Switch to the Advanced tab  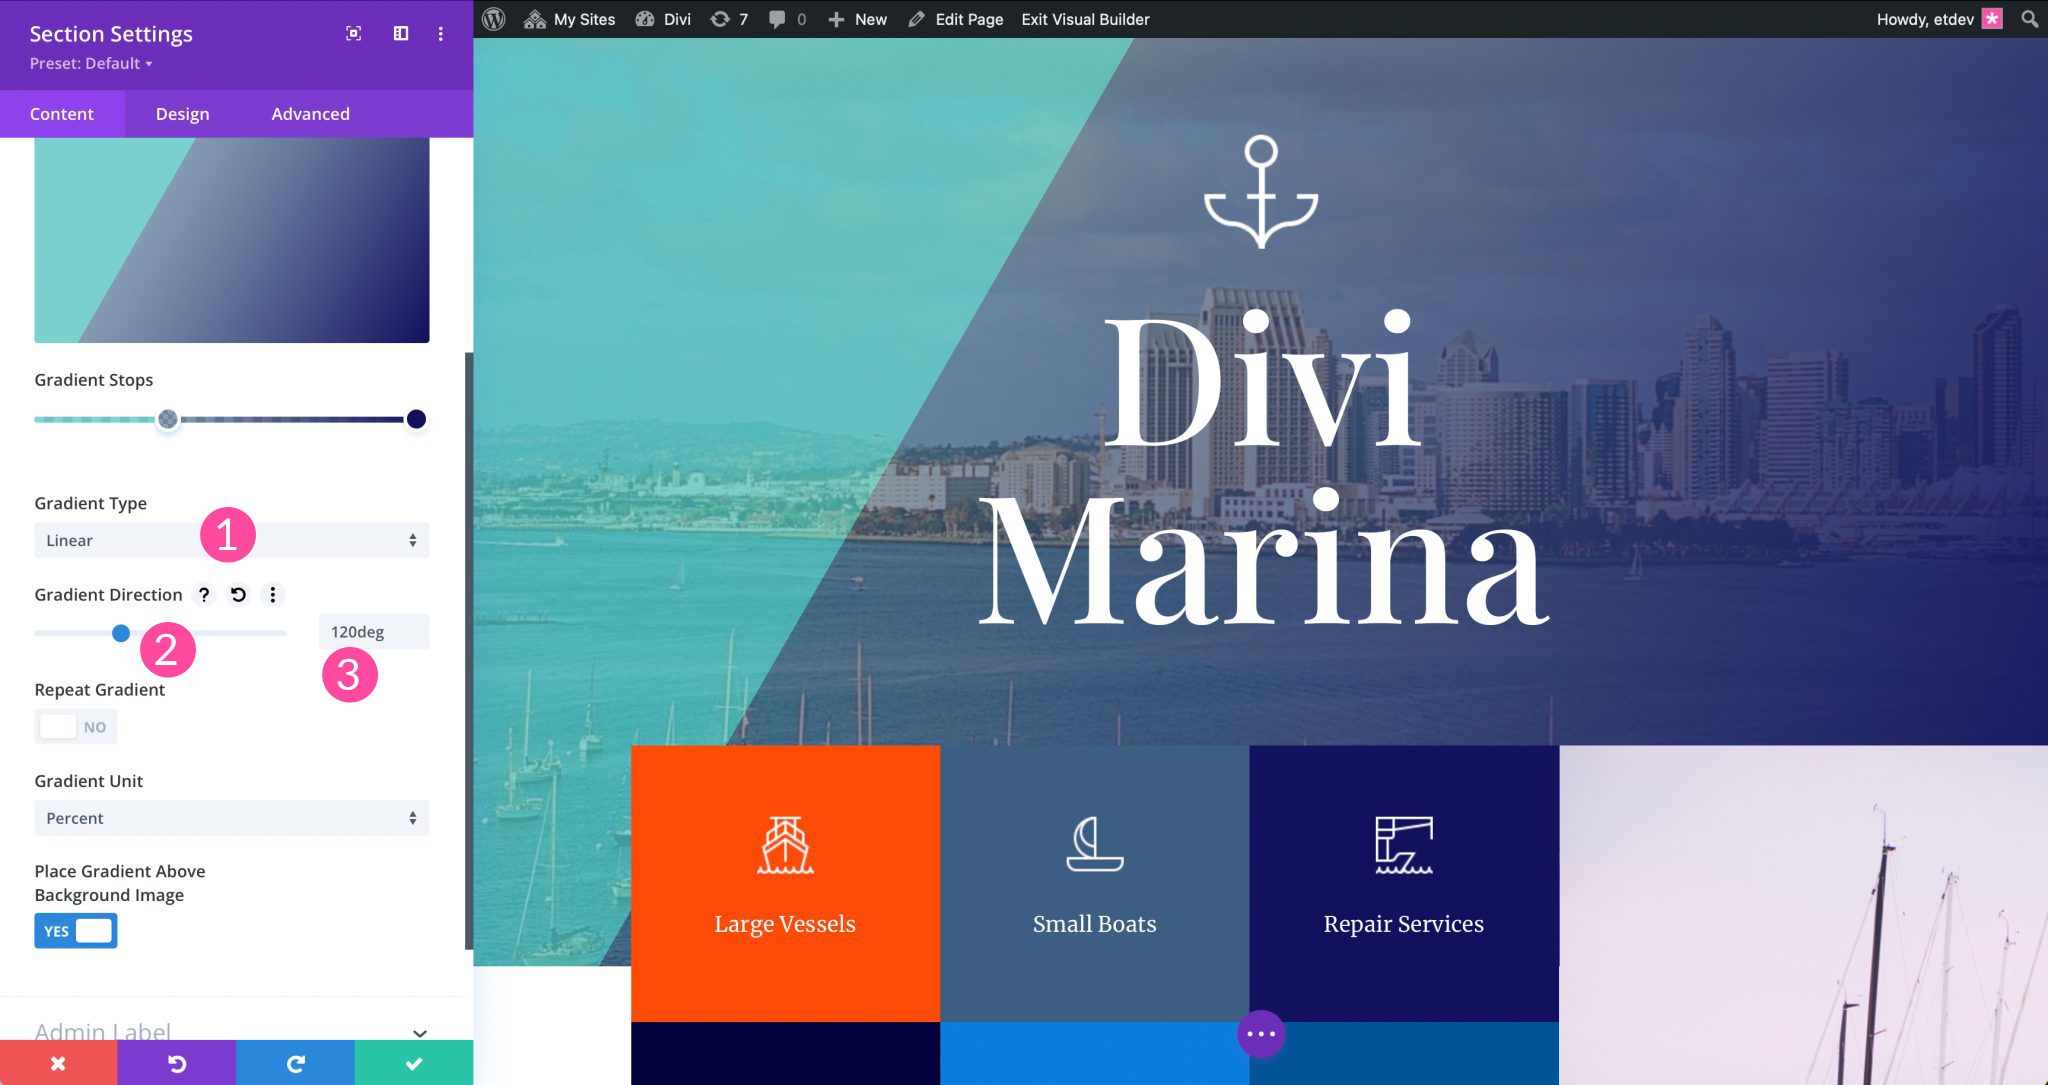tap(310, 113)
